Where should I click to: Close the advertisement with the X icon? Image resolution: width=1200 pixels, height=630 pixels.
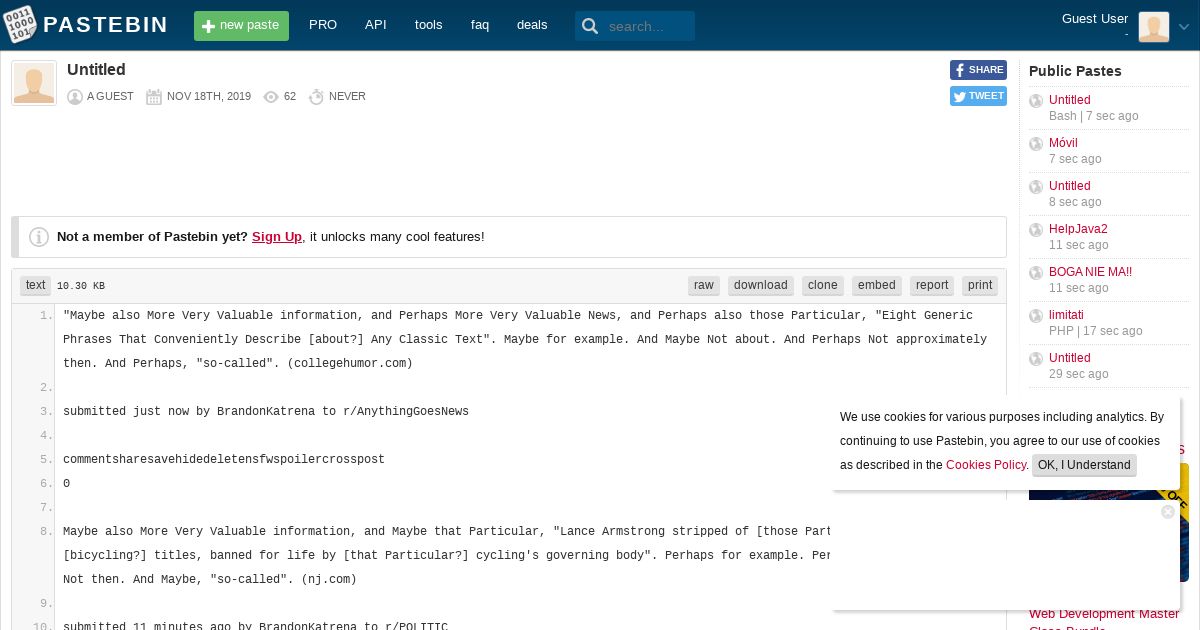tap(1168, 512)
